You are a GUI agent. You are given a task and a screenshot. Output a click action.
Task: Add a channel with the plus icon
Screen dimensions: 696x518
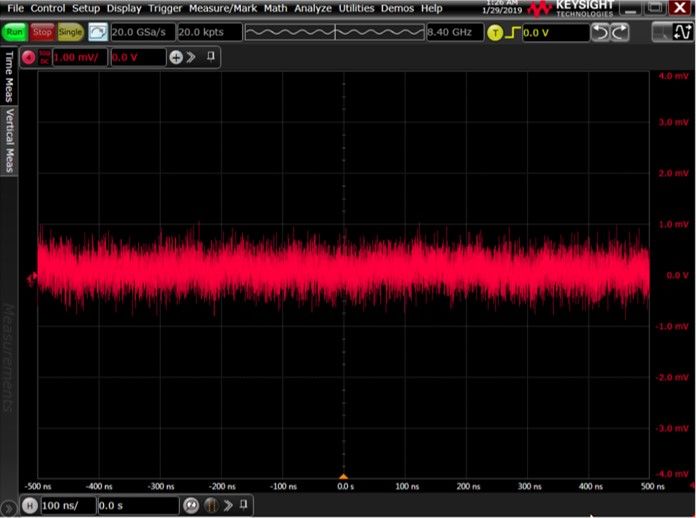[176, 57]
